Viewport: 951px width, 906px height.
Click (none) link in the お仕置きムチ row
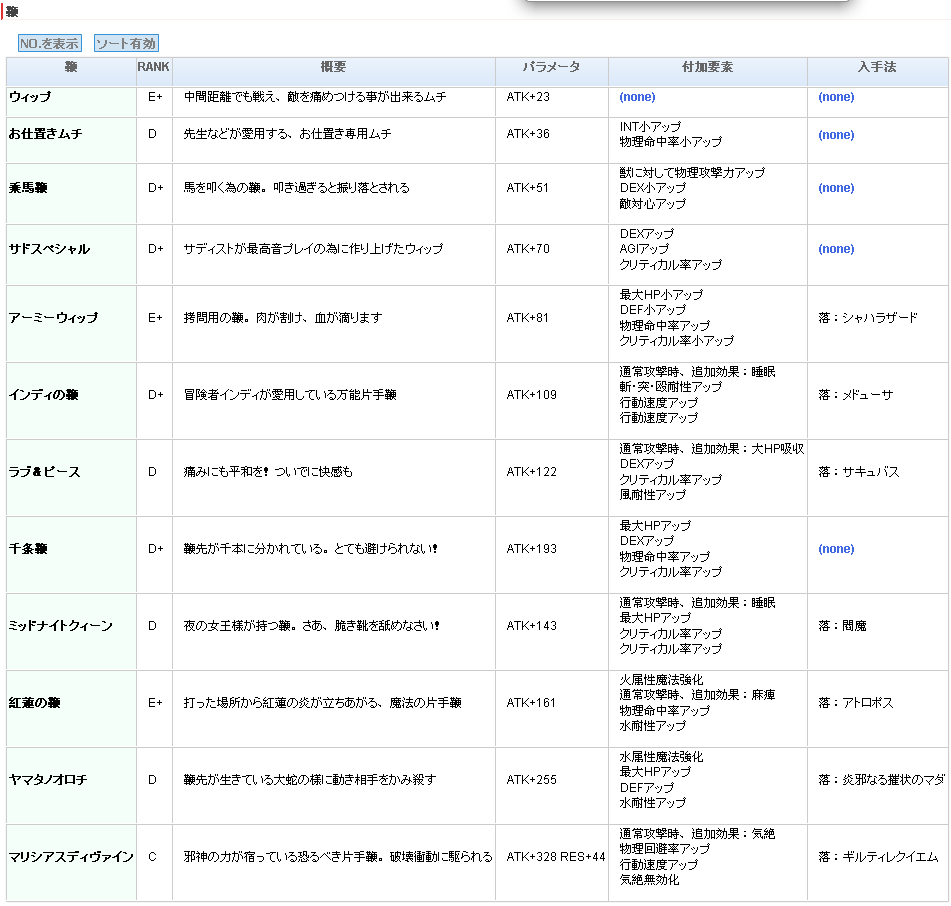tap(836, 135)
